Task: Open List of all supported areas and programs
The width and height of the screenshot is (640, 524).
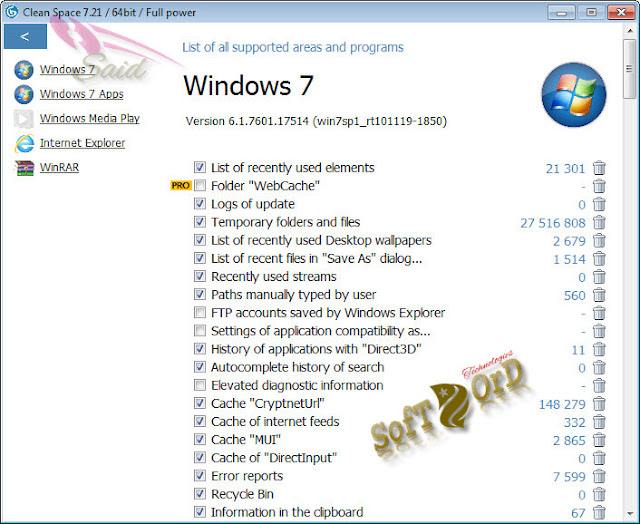Action: tap(293, 47)
